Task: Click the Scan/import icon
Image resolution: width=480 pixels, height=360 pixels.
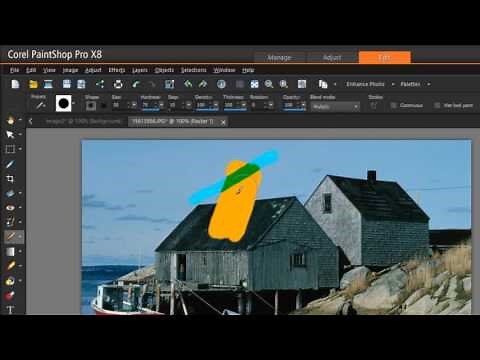Action: coord(48,84)
